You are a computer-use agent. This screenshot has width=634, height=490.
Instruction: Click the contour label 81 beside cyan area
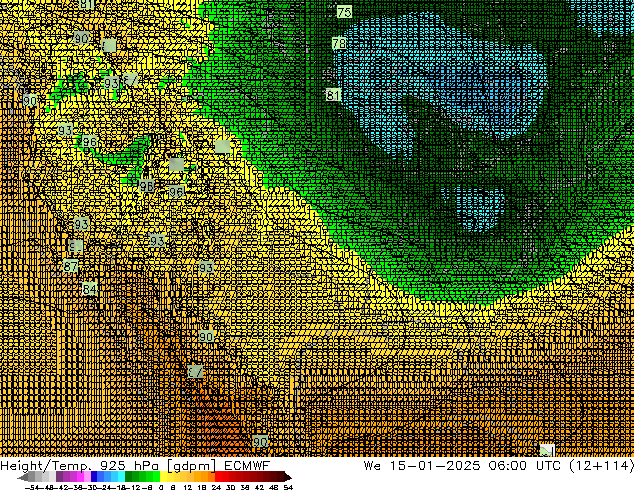click(x=333, y=95)
